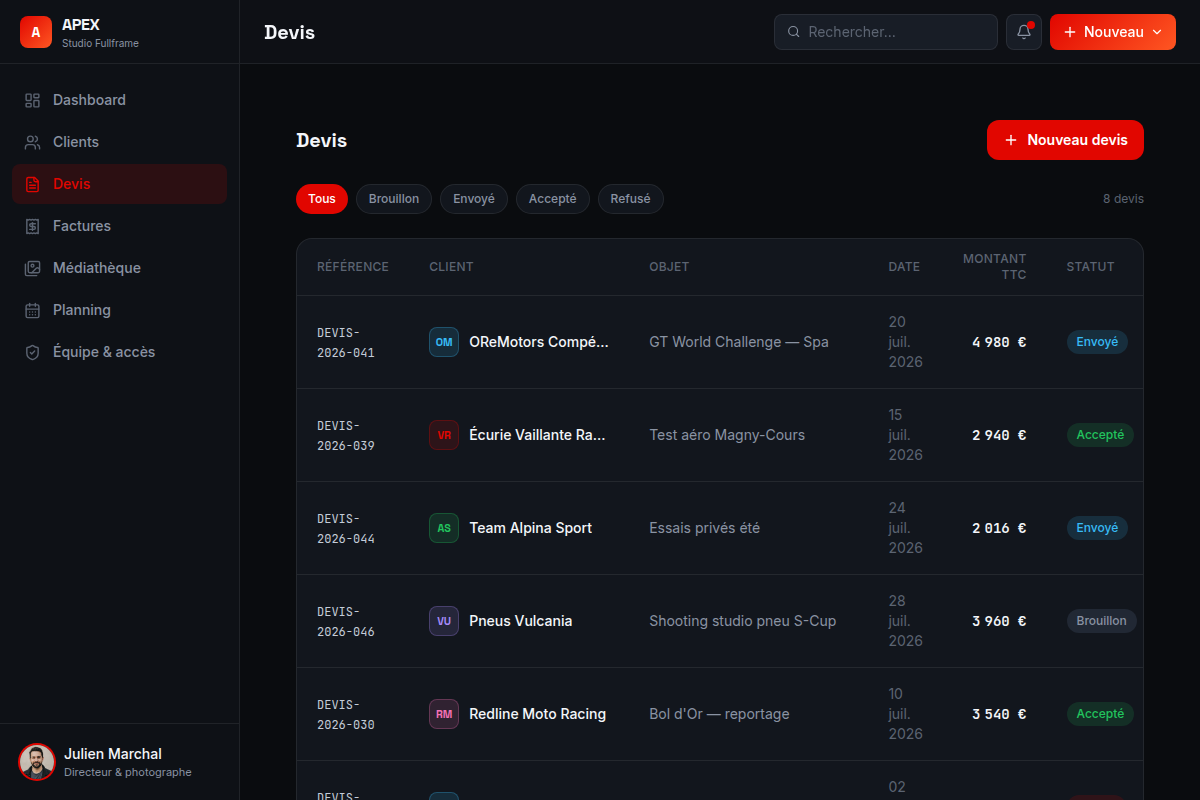Click the Dashboard grid icon in sidebar
The width and height of the screenshot is (1200, 800).
pos(33,100)
